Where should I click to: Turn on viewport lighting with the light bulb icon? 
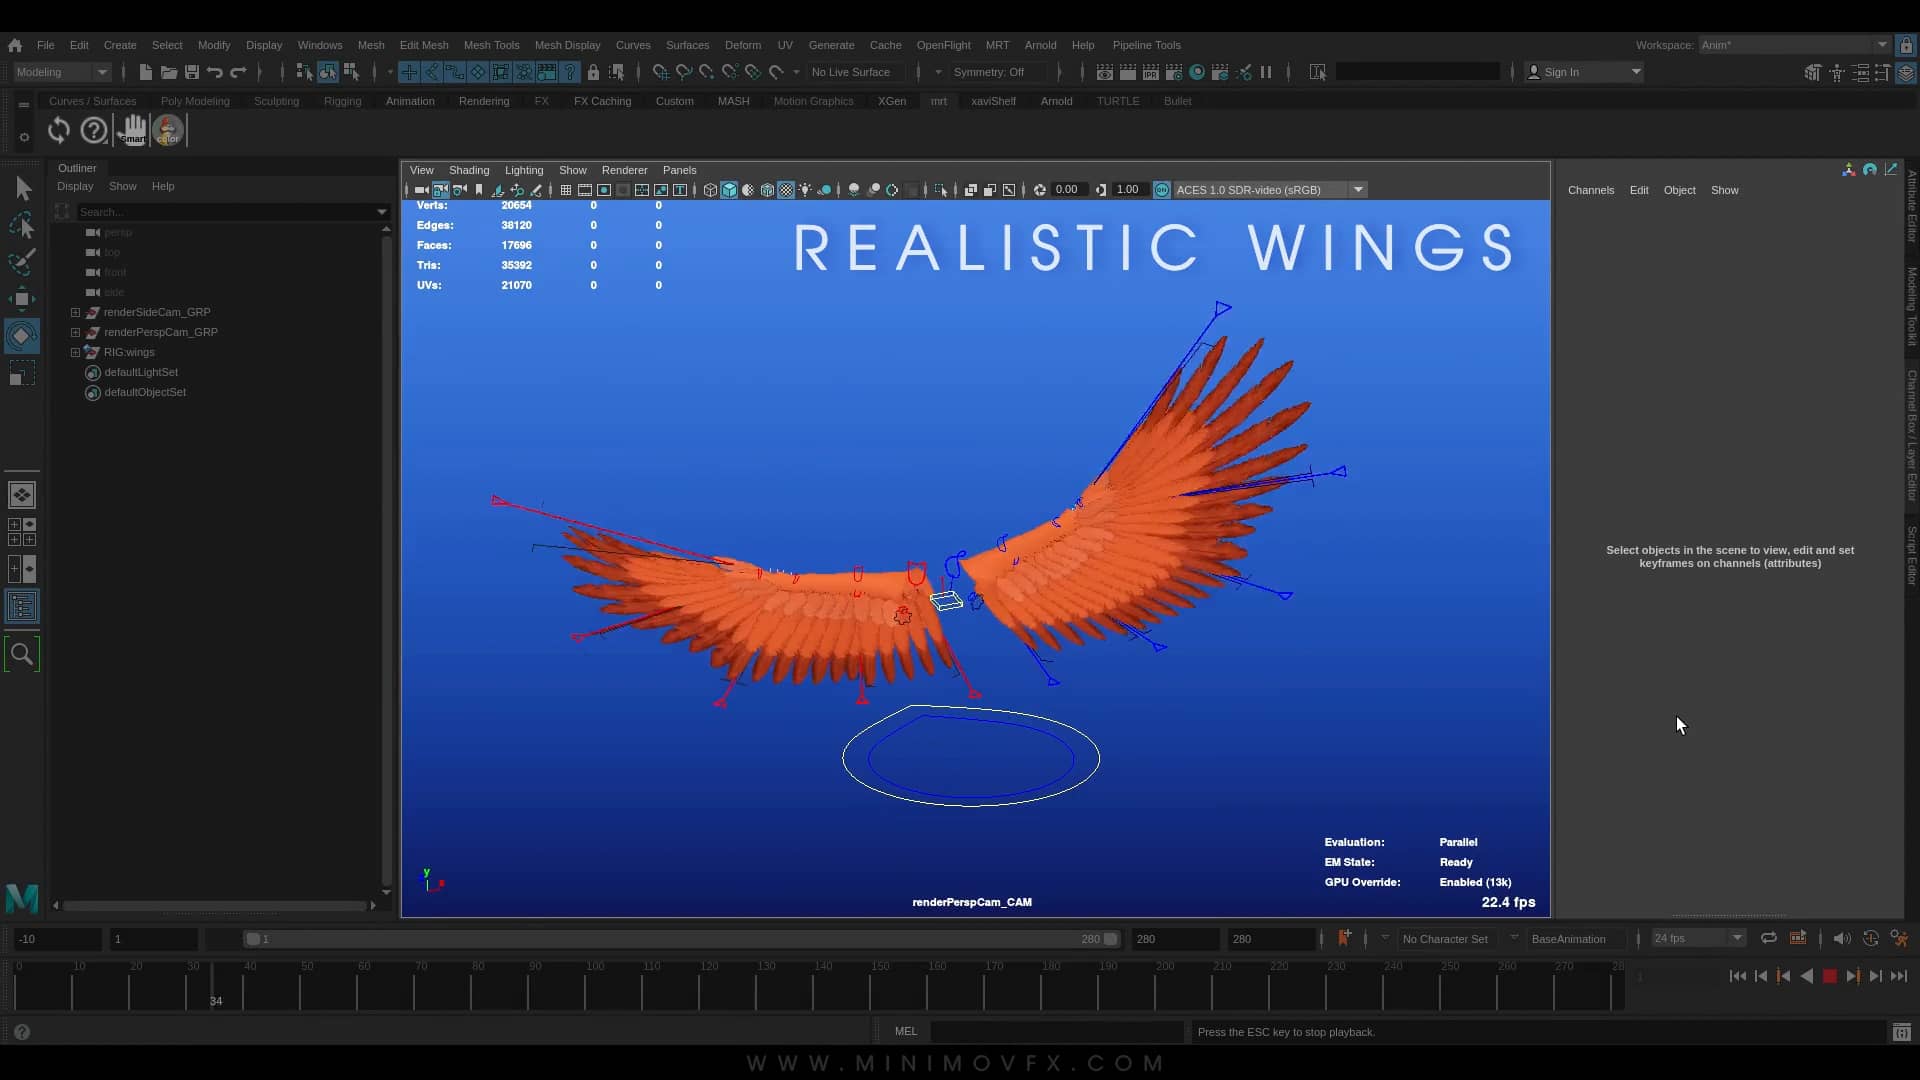click(806, 190)
